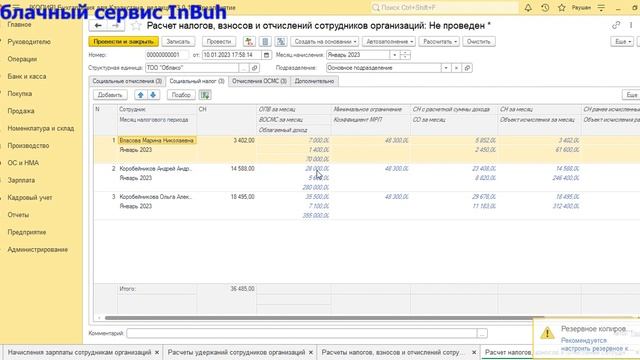Open the ТОО "Облако" organization record icon

pyautogui.click(x=255, y=68)
